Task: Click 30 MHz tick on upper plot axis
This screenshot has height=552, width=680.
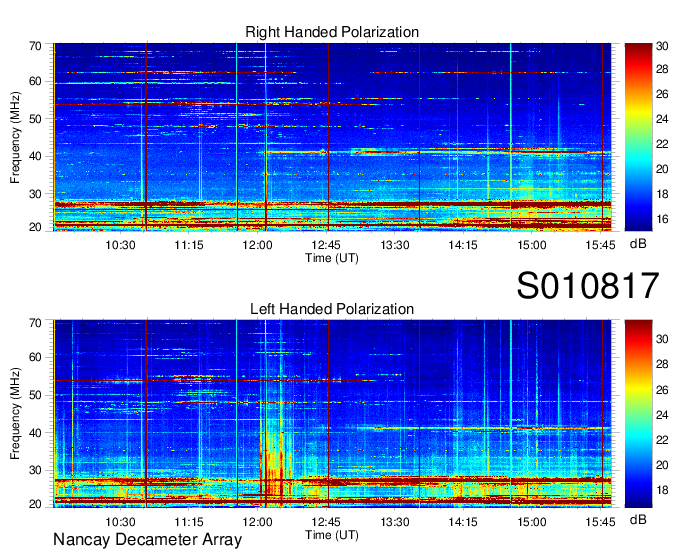Action: pyautogui.click(x=35, y=194)
